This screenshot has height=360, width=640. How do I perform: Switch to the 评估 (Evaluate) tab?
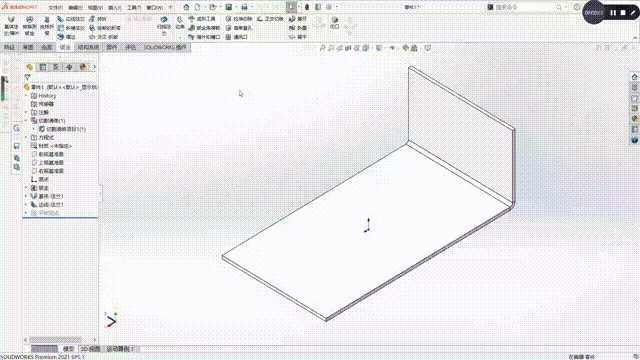tap(131, 47)
